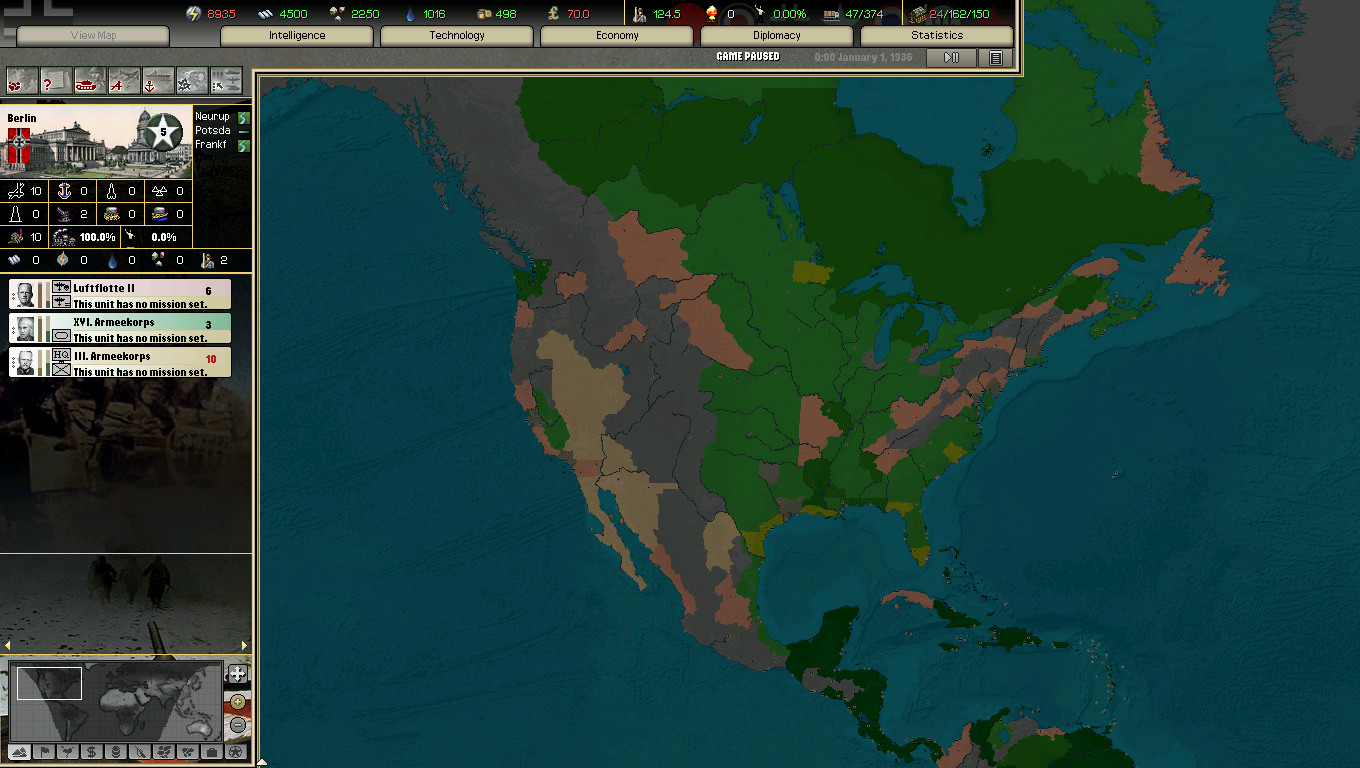This screenshot has width=1360, height=768.
Task: Switch to weather map mode
Action: tap(67, 751)
